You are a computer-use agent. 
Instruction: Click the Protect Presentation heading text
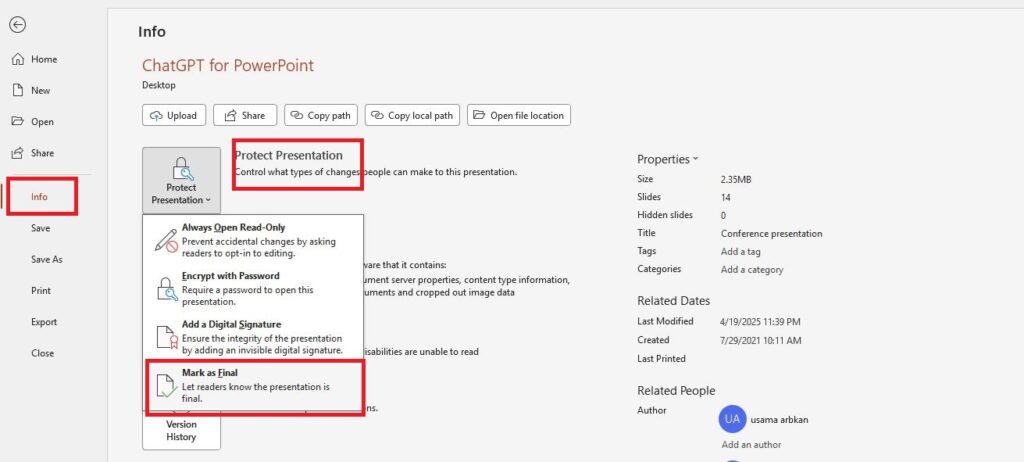(289, 156)
